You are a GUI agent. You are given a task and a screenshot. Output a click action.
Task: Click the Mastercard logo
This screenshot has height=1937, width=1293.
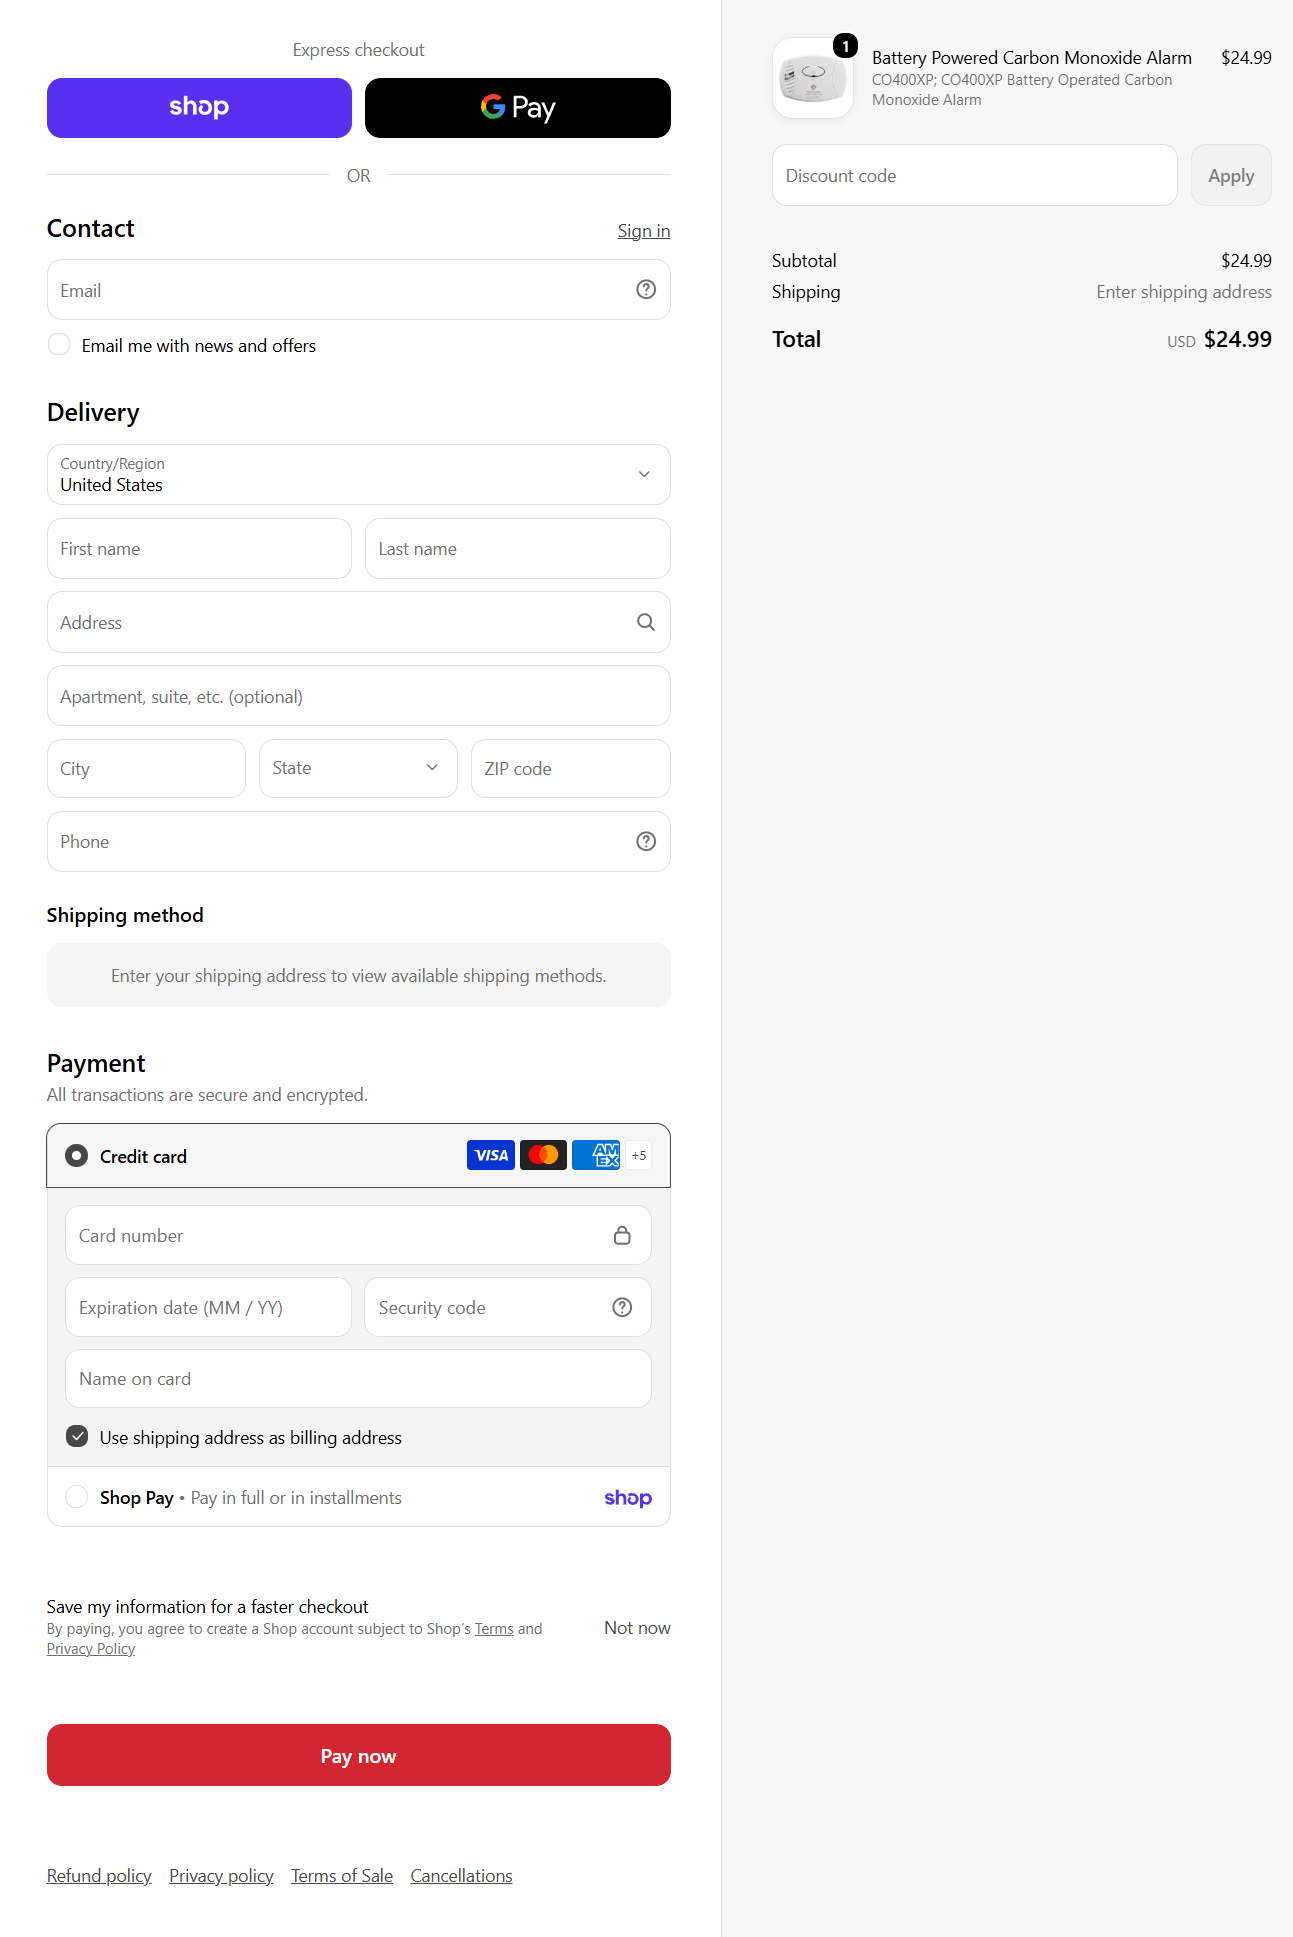click(x=543, y=1155)
